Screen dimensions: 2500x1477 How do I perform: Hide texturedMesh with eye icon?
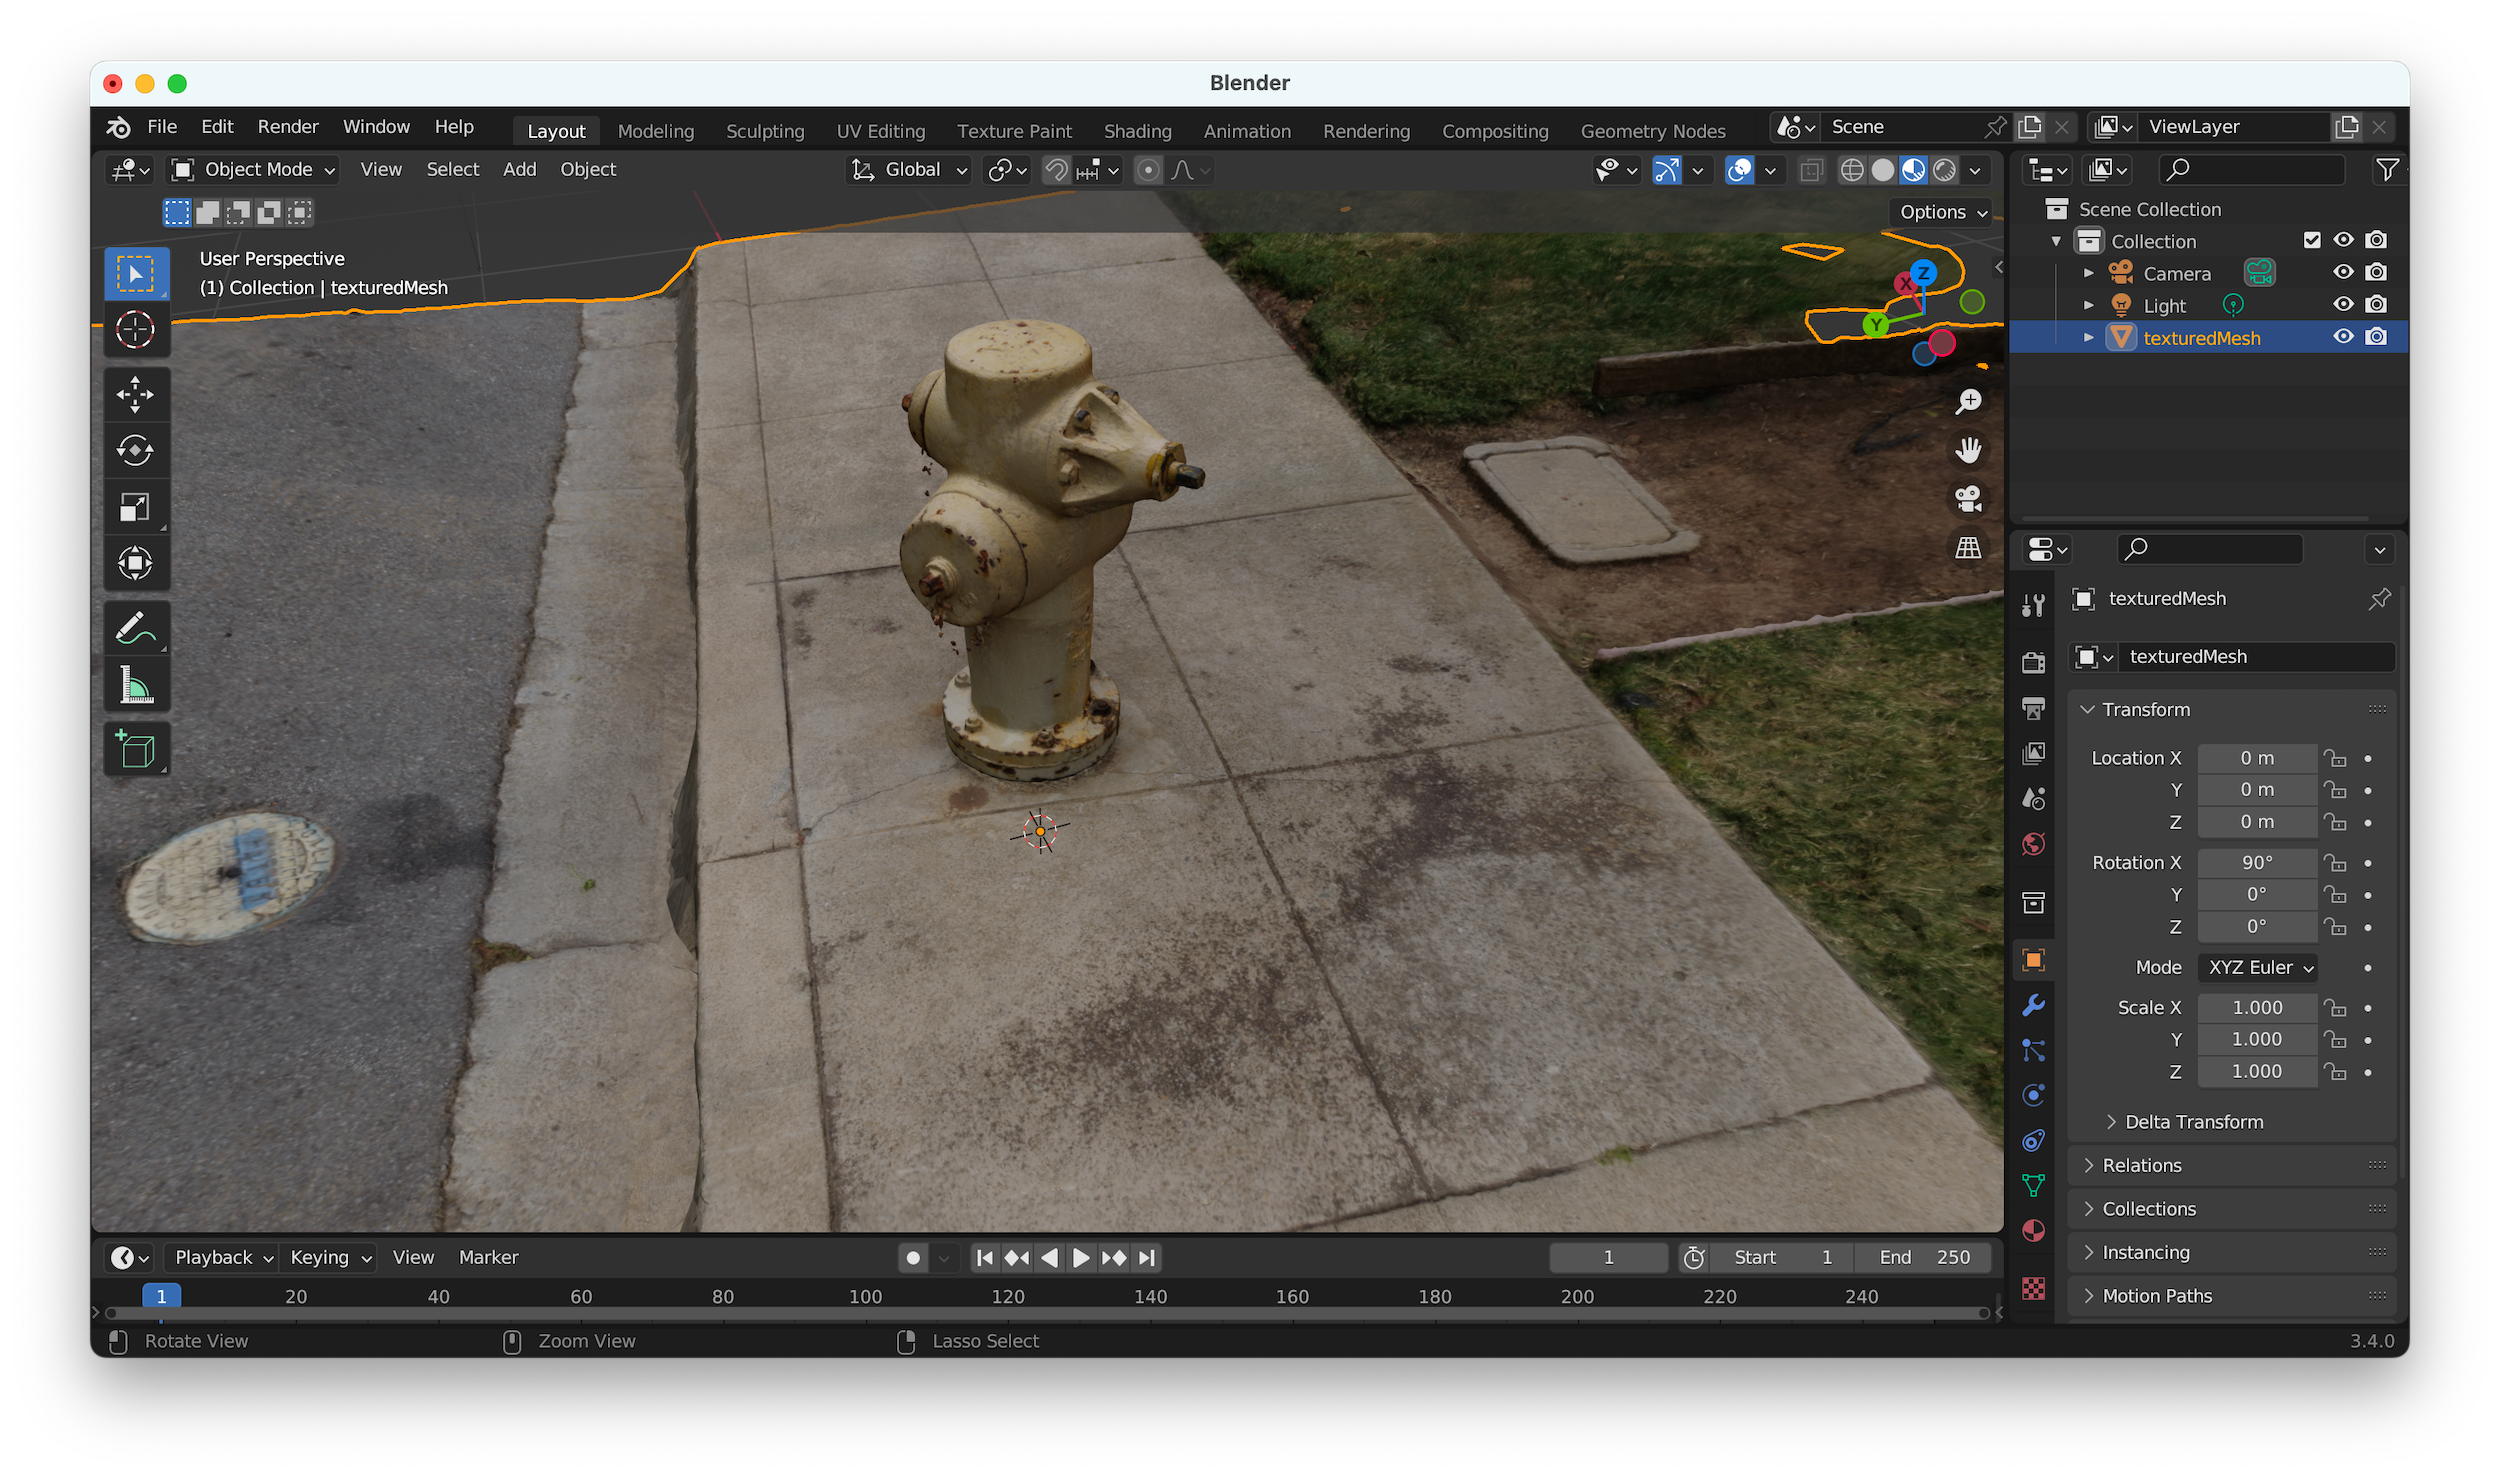click(x=2343, y=337)
